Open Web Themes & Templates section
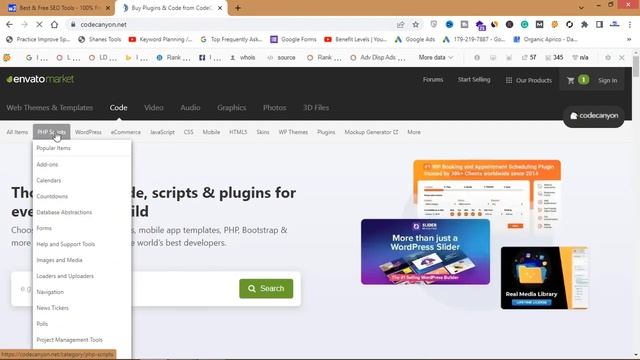The height and width of the screenshot is (360, 640). (49, 108)
